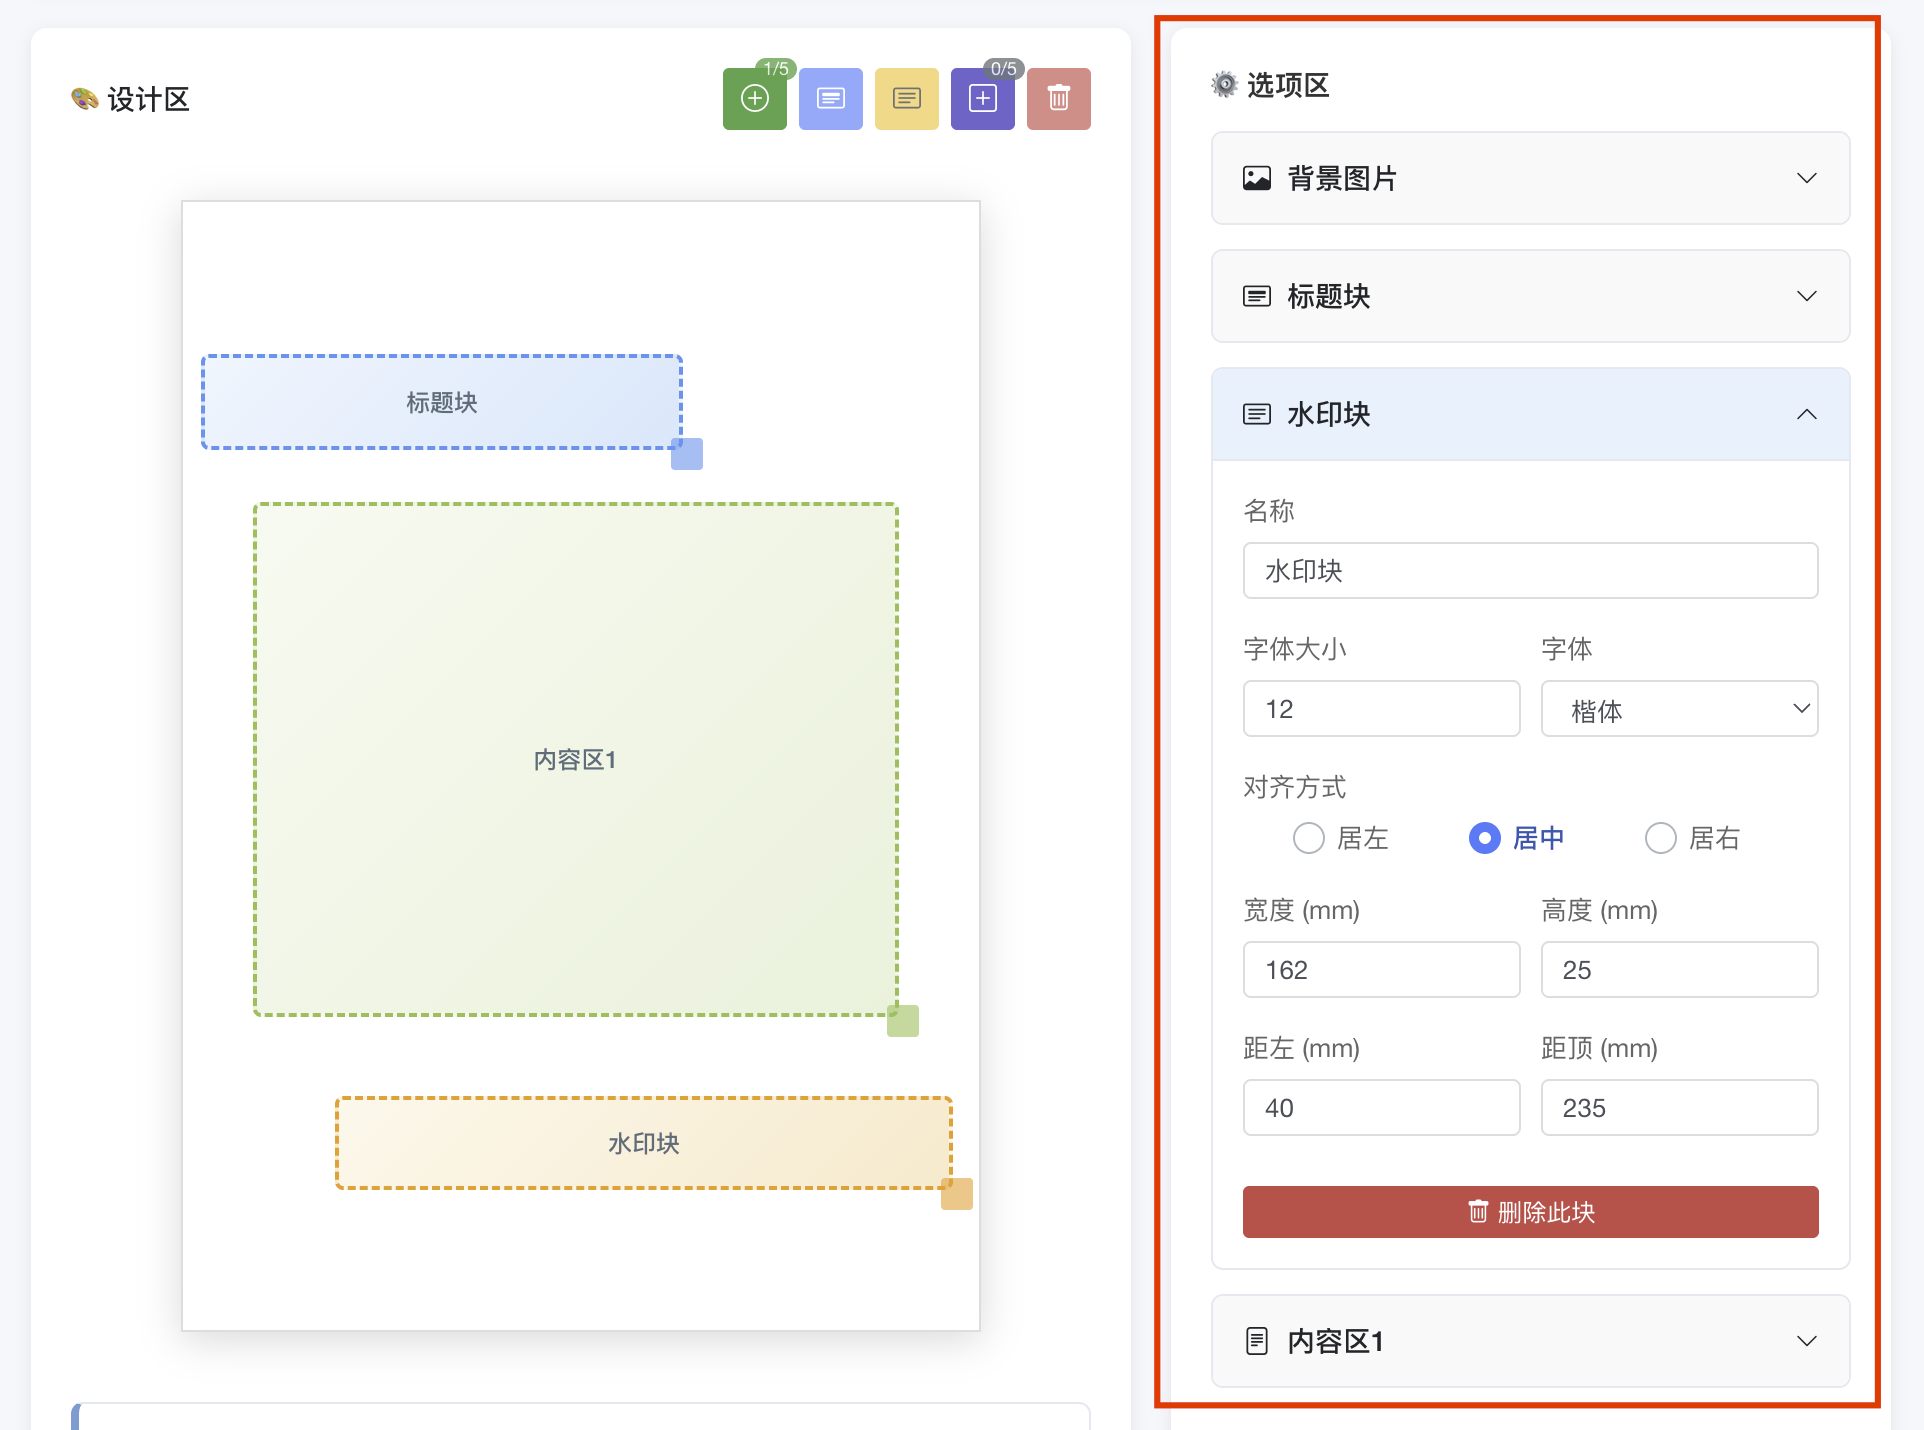Click the 背景图片 picture icon
This screenshot has width=1924, height=1430.
click(x=1257, y=178)
